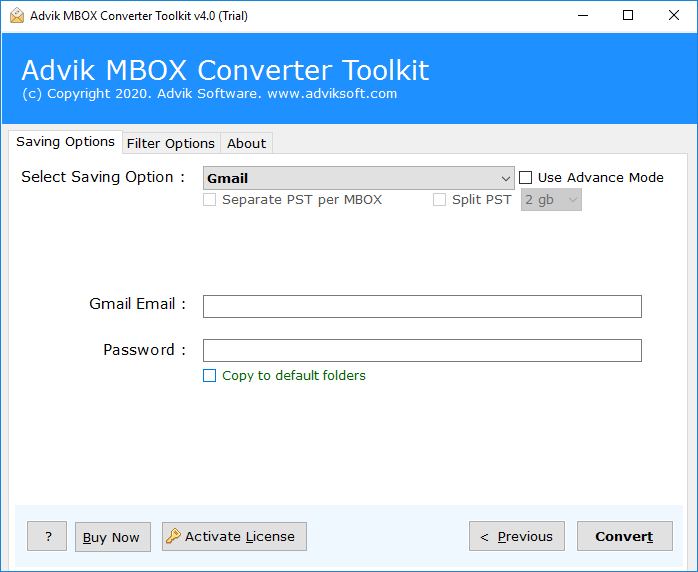698x572 pixels.
Task: Start conversion with the Convert button
Action: pos(625,536)
